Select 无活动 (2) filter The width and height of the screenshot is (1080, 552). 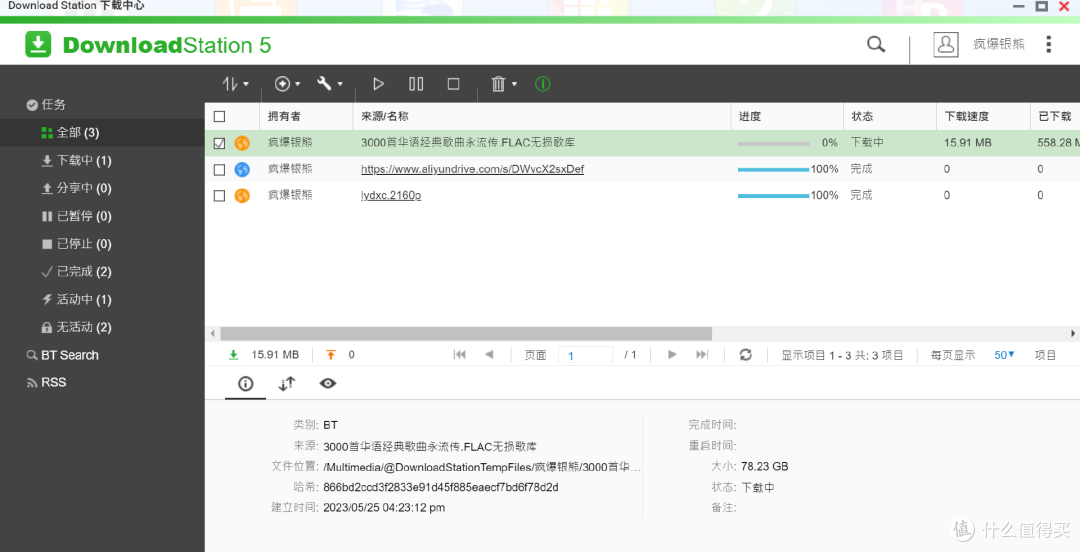point(76,327)
